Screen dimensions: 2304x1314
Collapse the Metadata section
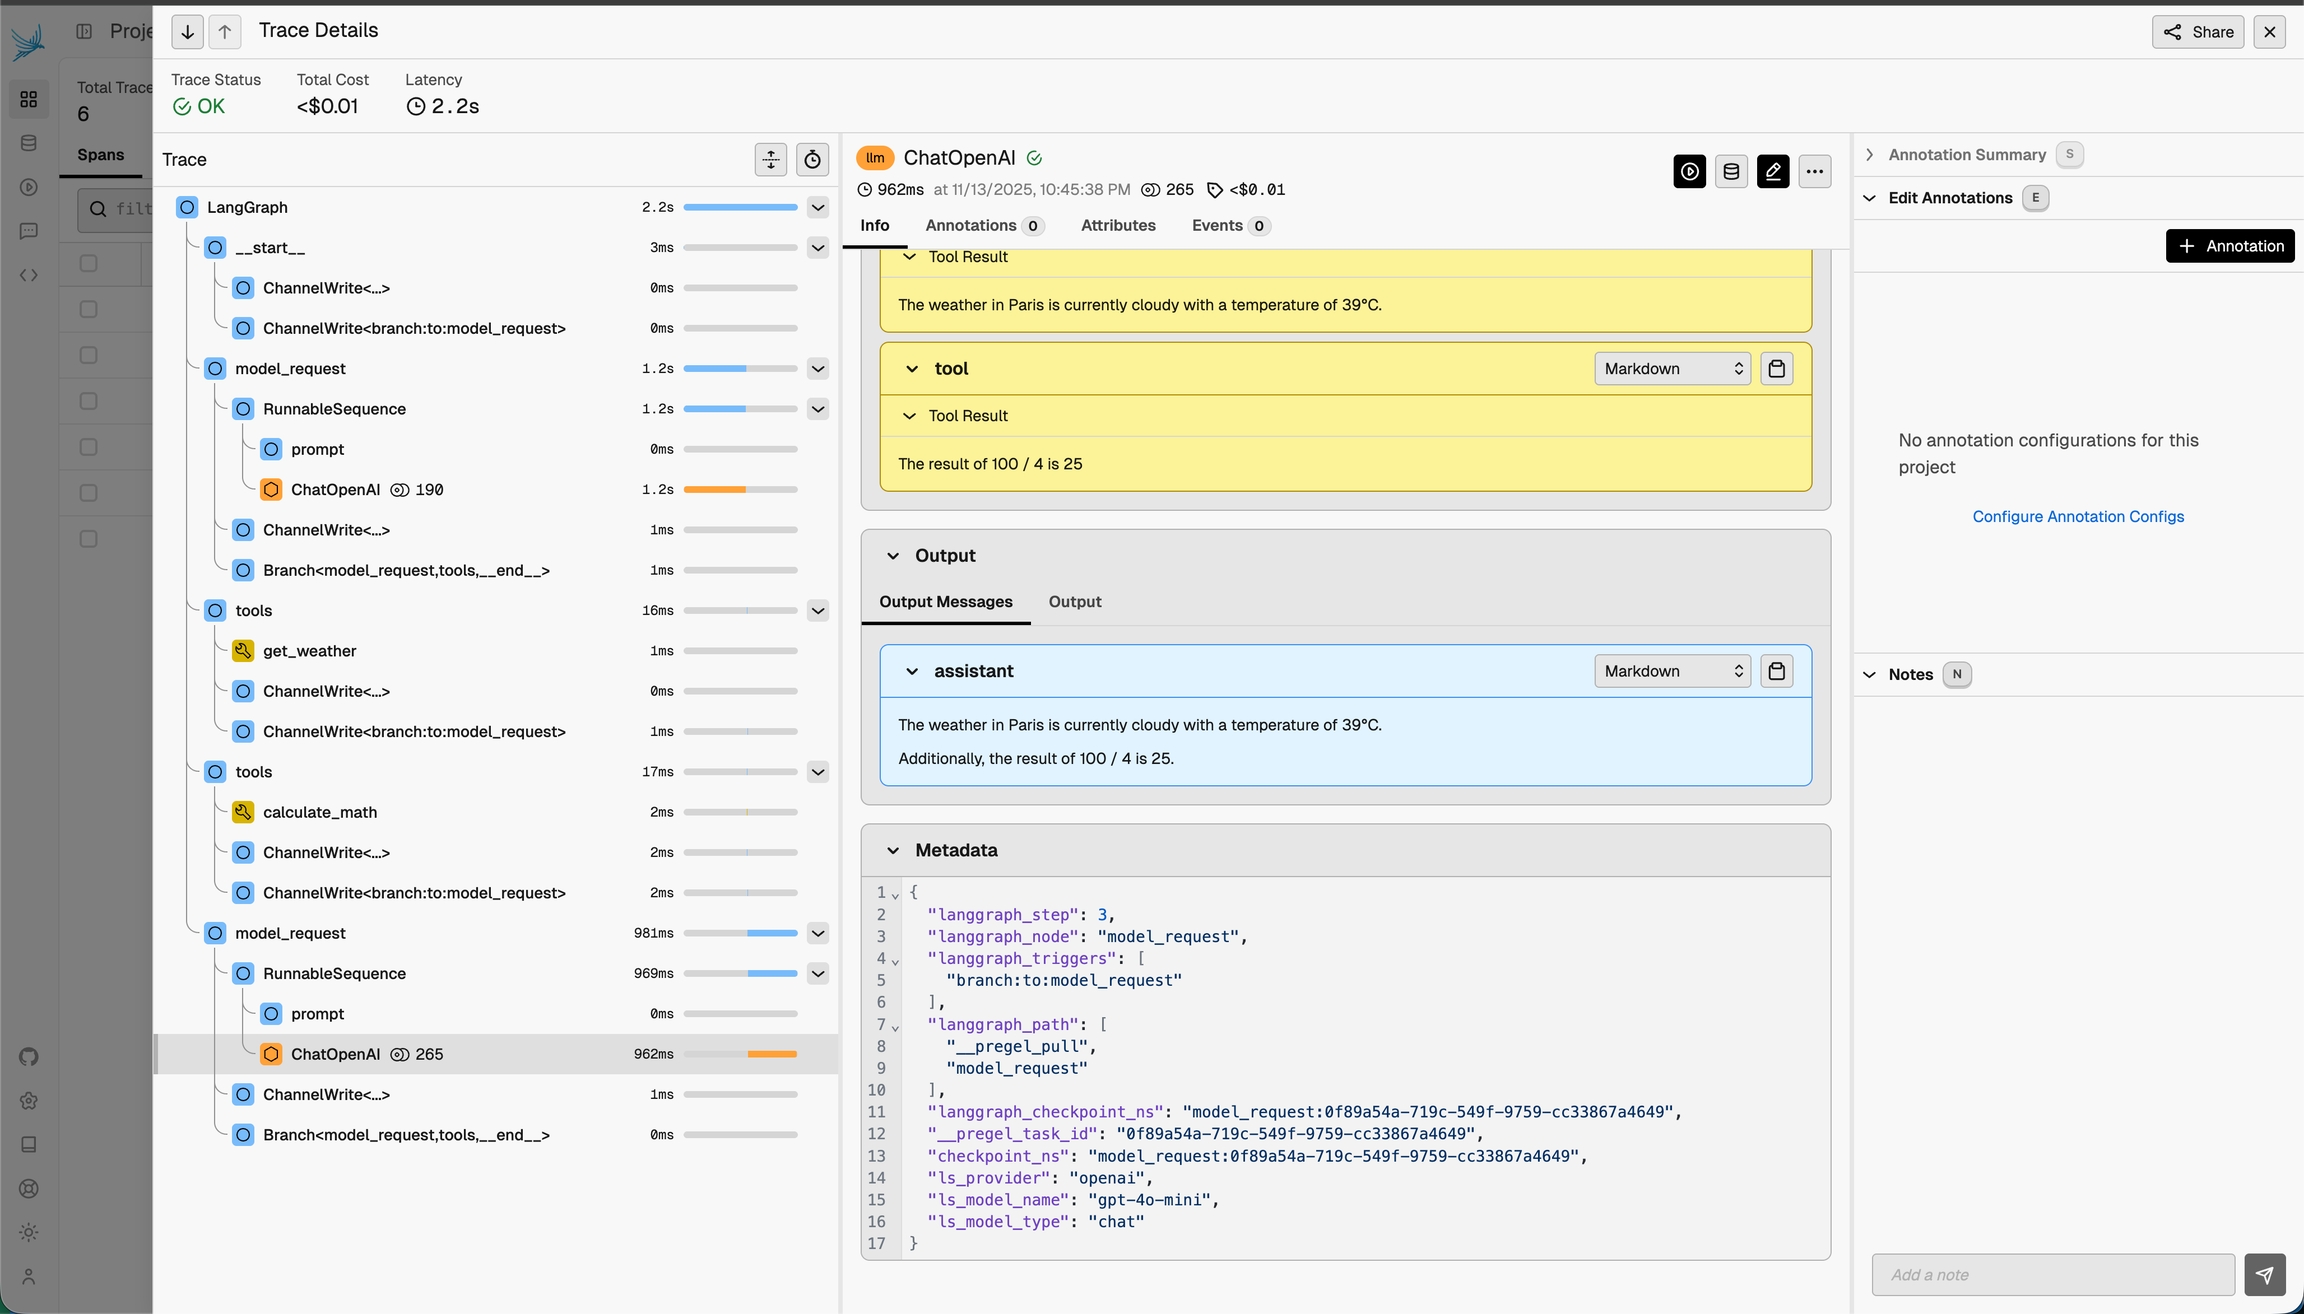(892, 850)
